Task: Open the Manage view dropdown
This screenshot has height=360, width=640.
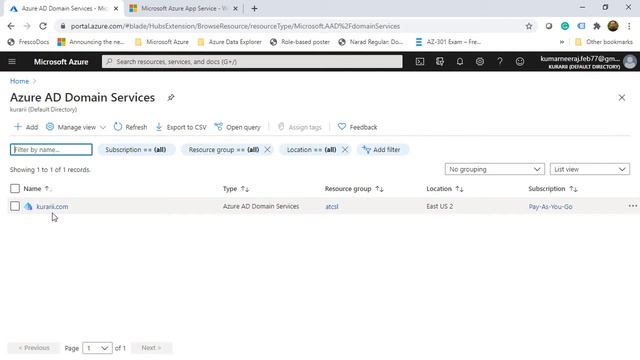Action: [x=76, y=127]
